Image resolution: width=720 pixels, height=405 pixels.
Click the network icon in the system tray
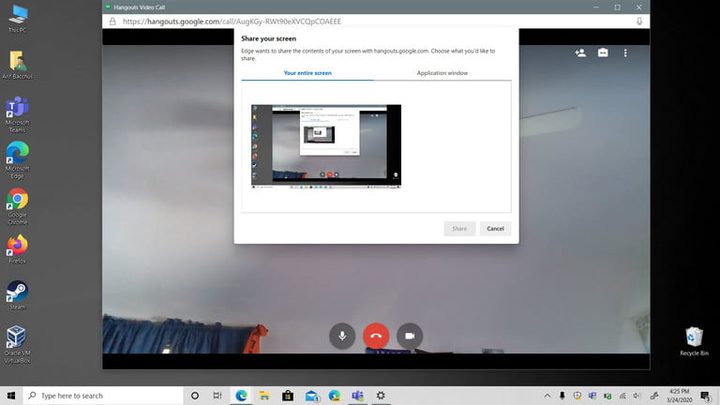point(623,395)
